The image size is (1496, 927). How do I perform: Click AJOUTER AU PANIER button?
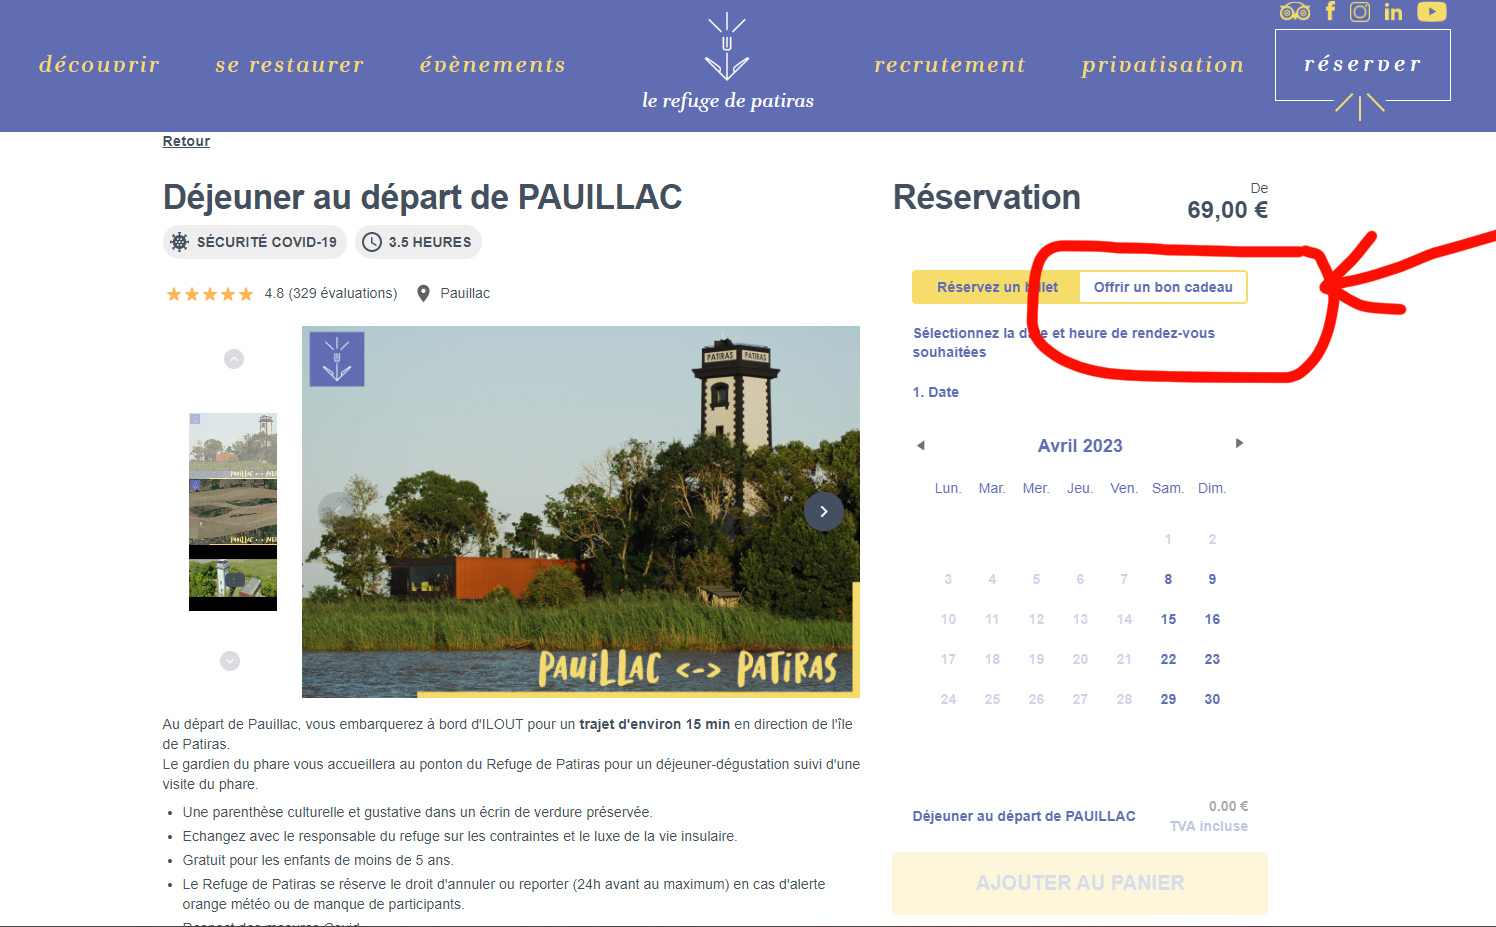pos(1080,883)
